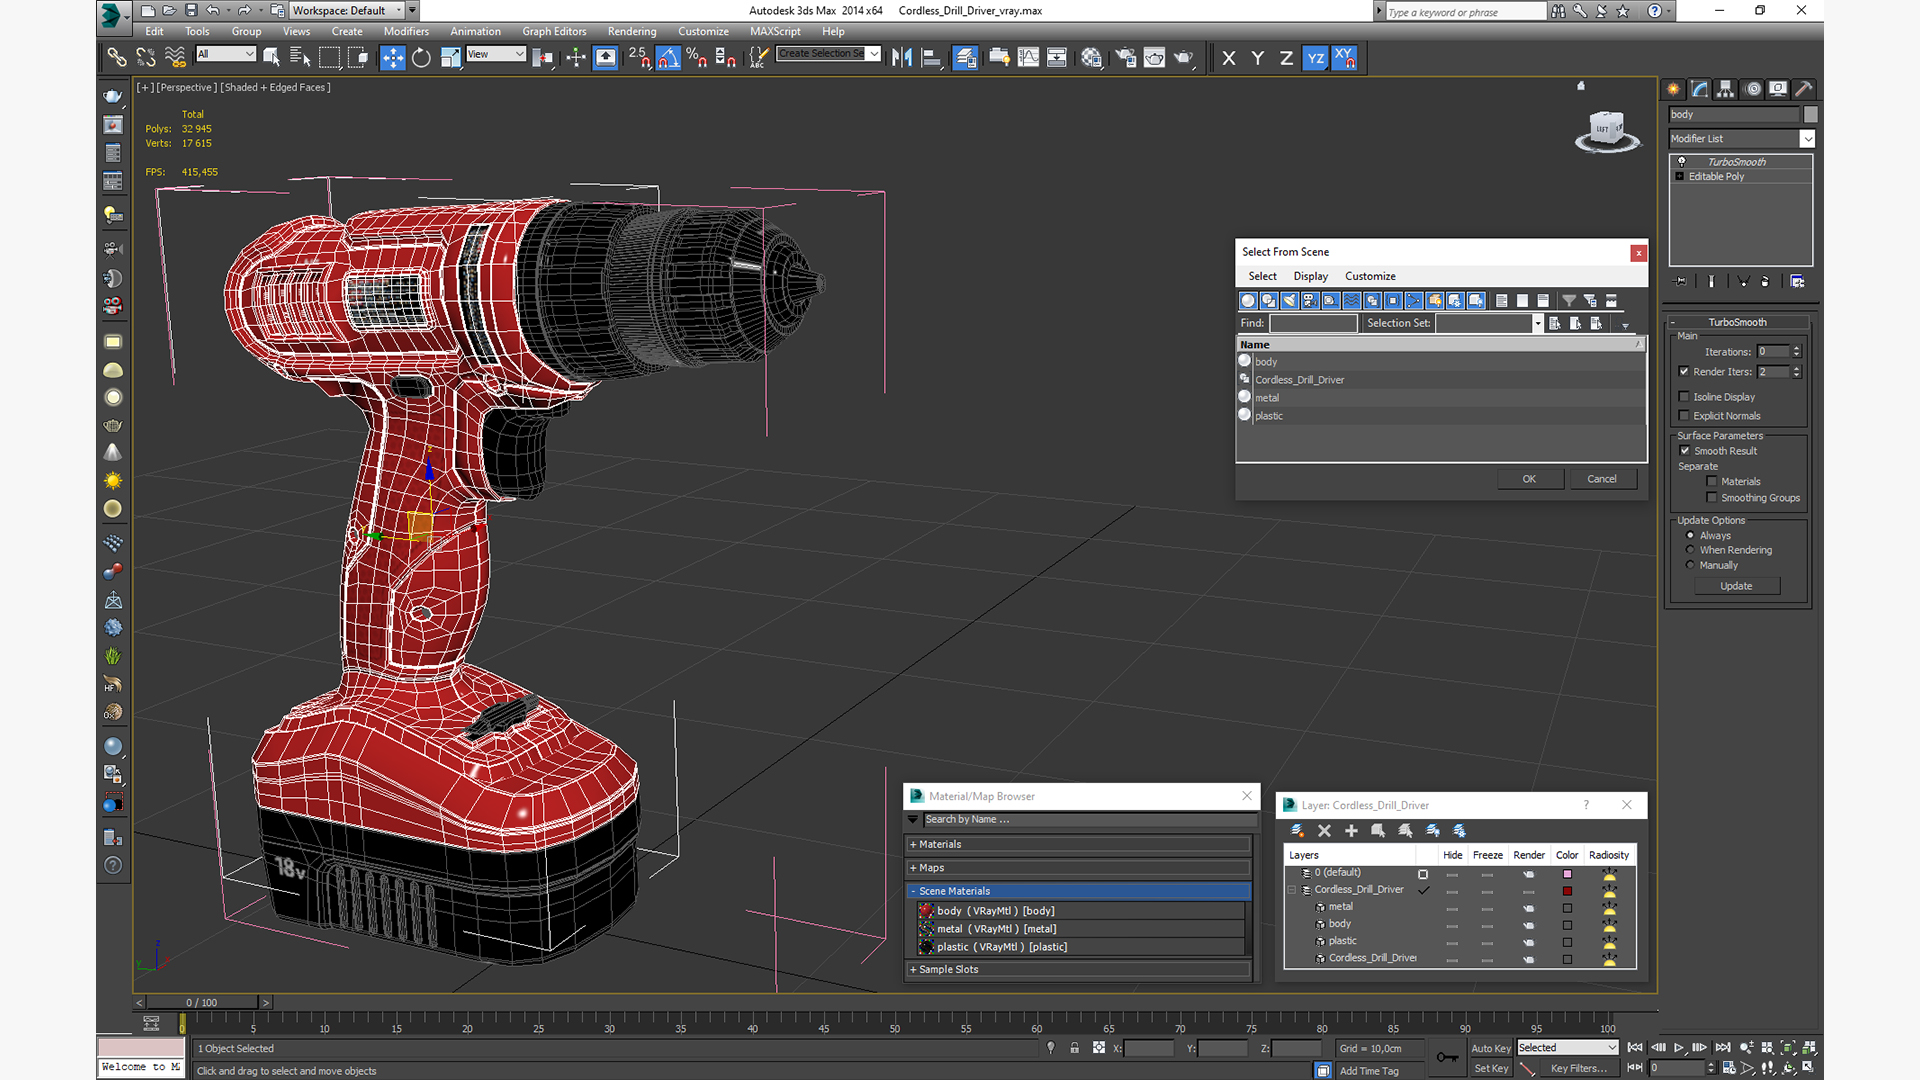The height and width of the screenshot is (1080, 1920).
Task: Click the YZ axis constraint button
Action: 1316,58
